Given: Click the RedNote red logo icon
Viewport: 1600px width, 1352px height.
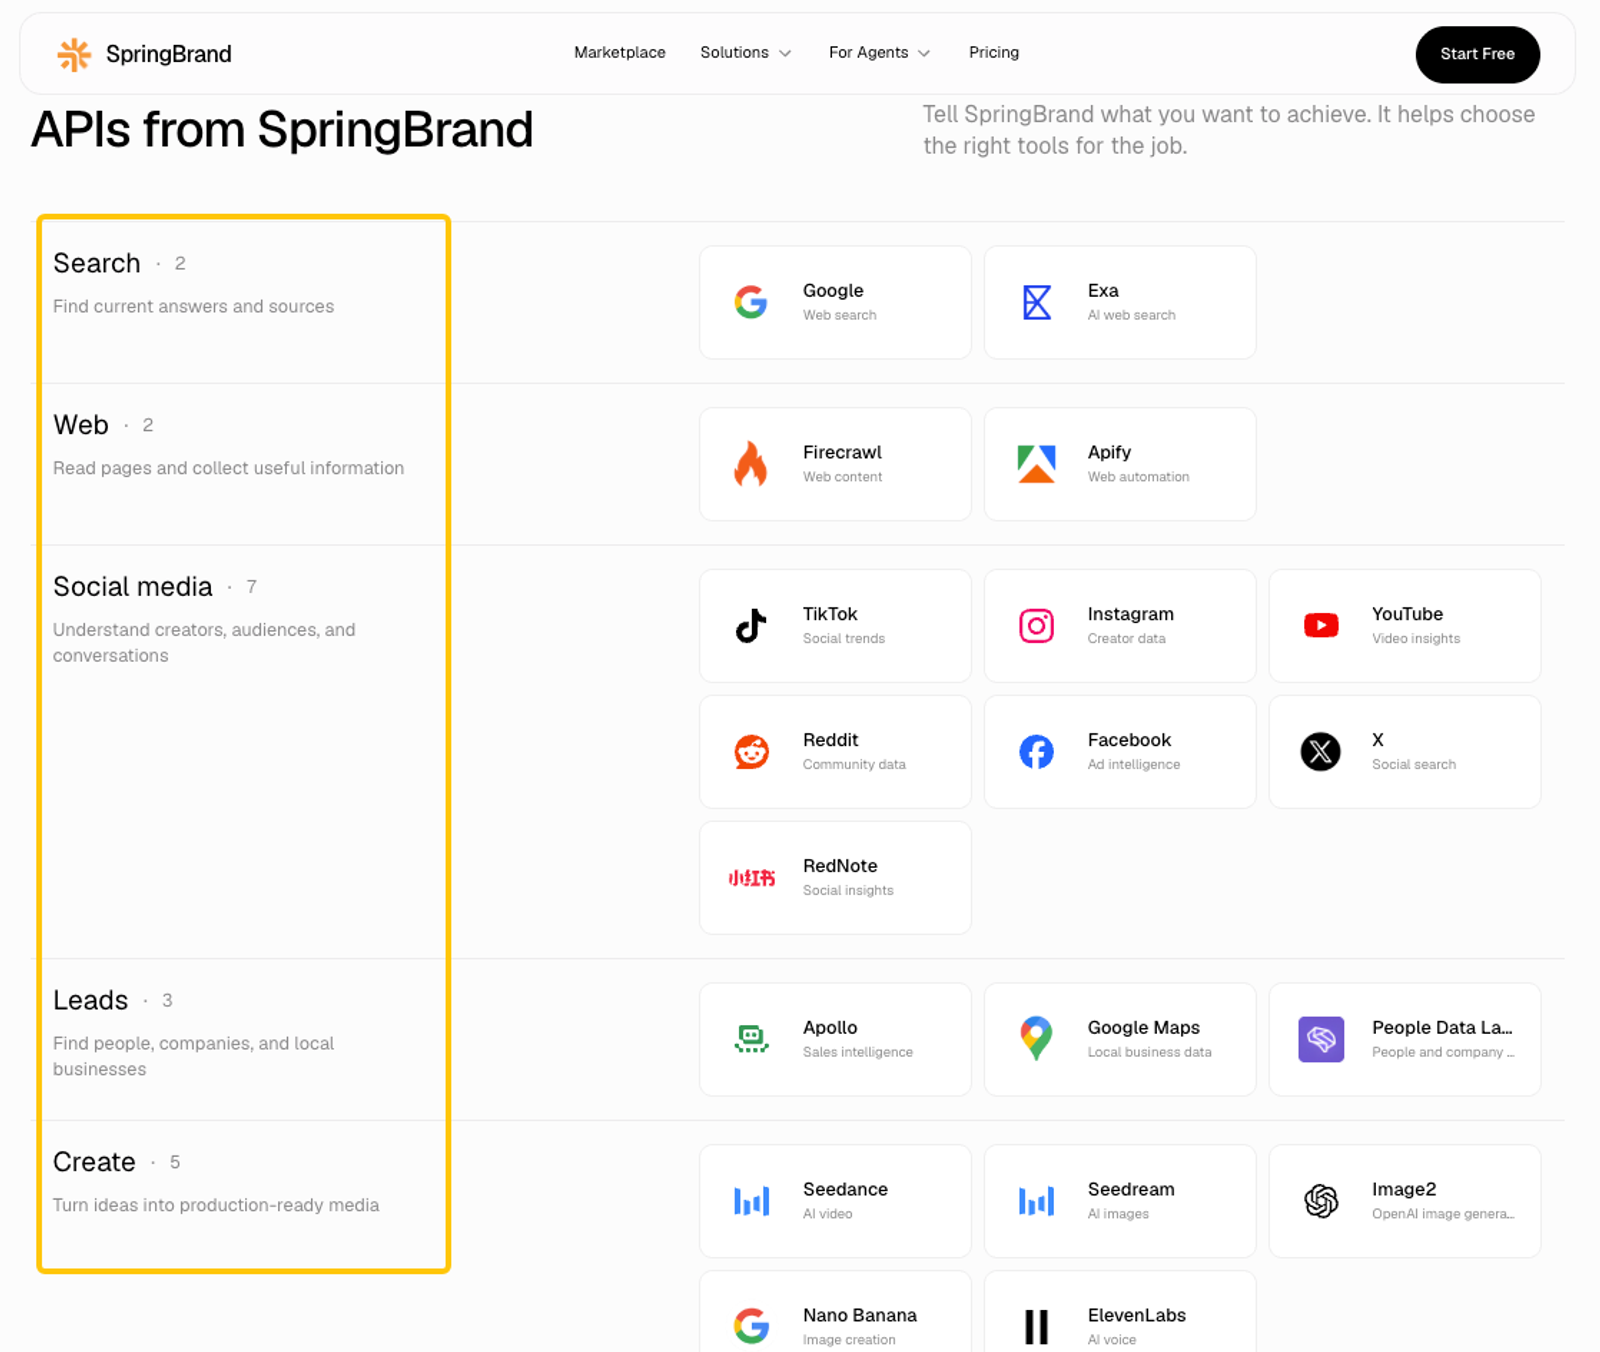Looking at the screenshot, I should point(751,878).
